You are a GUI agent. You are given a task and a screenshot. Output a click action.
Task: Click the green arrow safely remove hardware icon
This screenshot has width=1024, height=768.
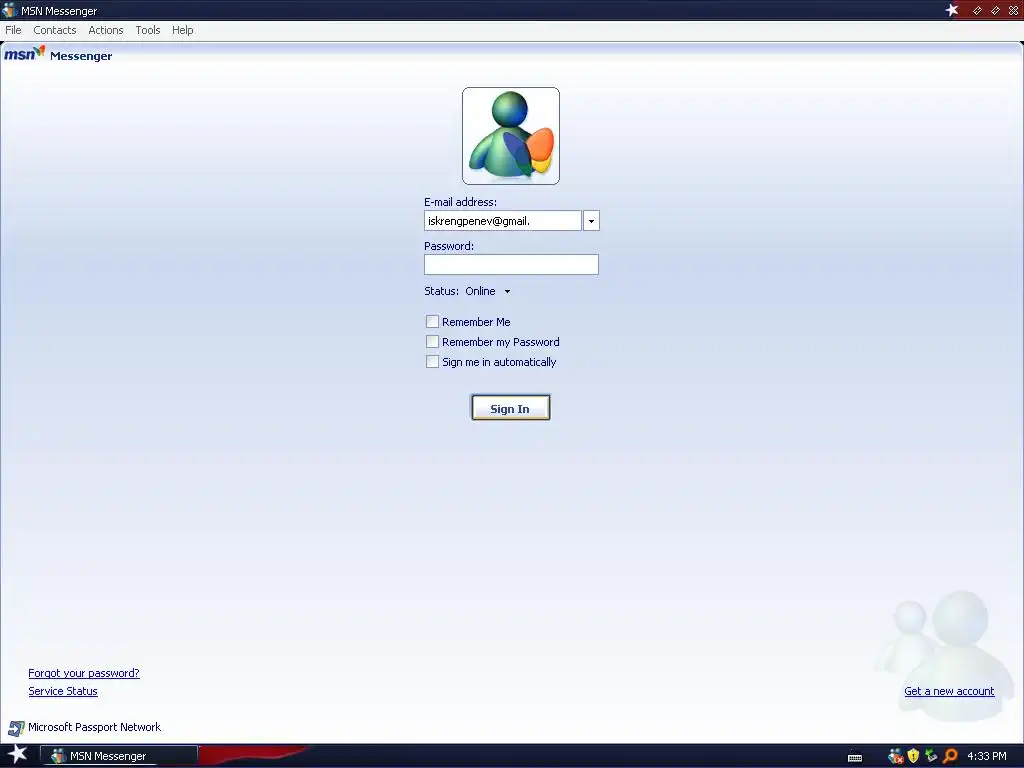tap(931, 756)
